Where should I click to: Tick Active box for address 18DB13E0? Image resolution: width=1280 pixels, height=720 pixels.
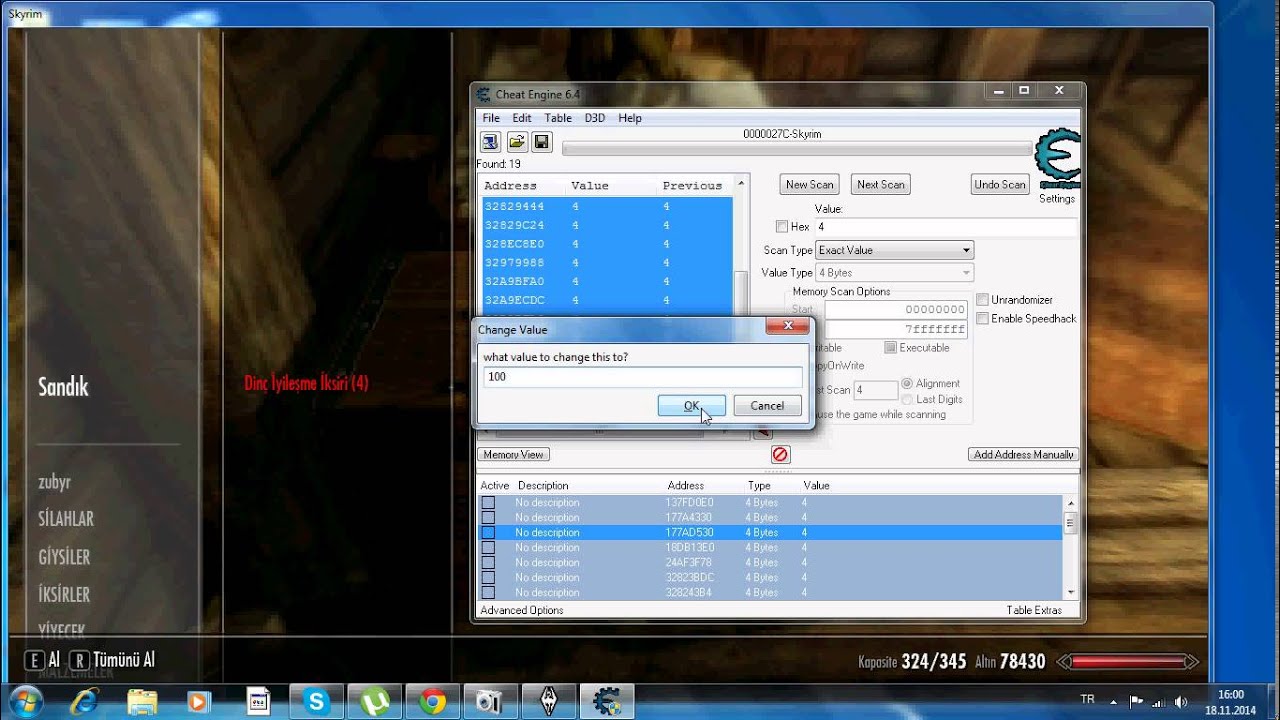[488, 548]
